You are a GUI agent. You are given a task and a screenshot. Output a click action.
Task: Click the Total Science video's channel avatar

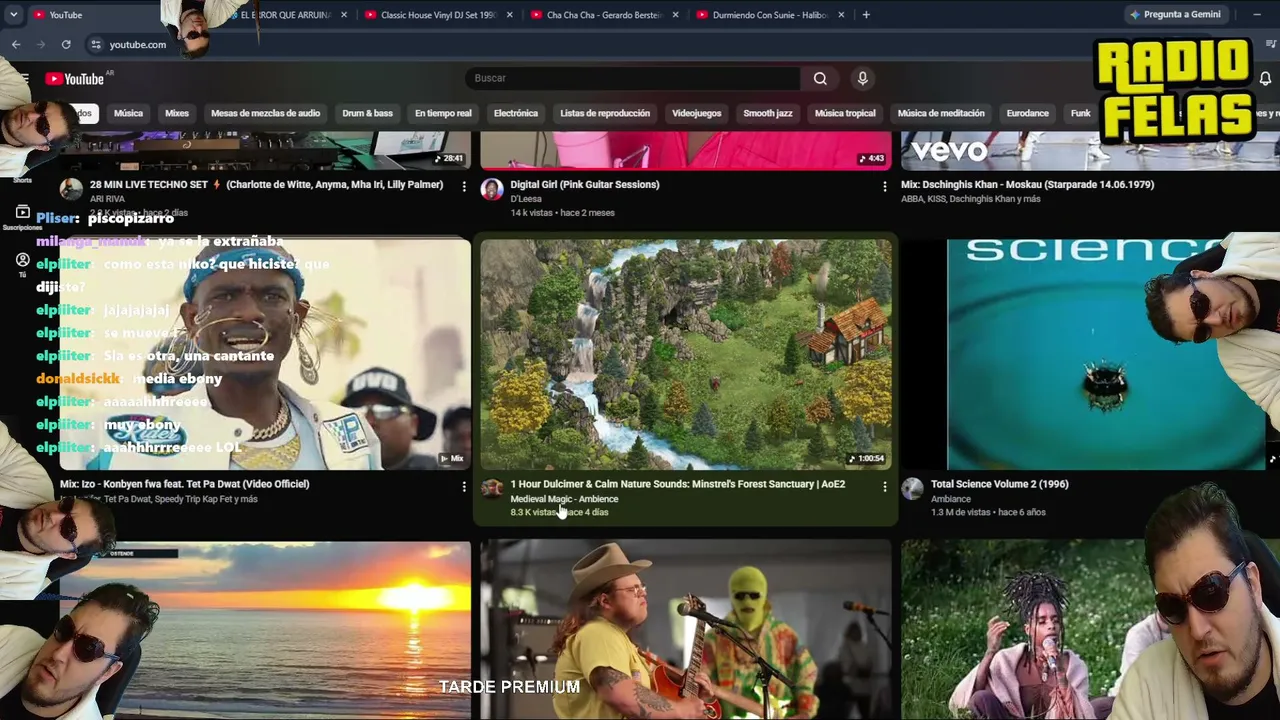(x=912, y=488)
